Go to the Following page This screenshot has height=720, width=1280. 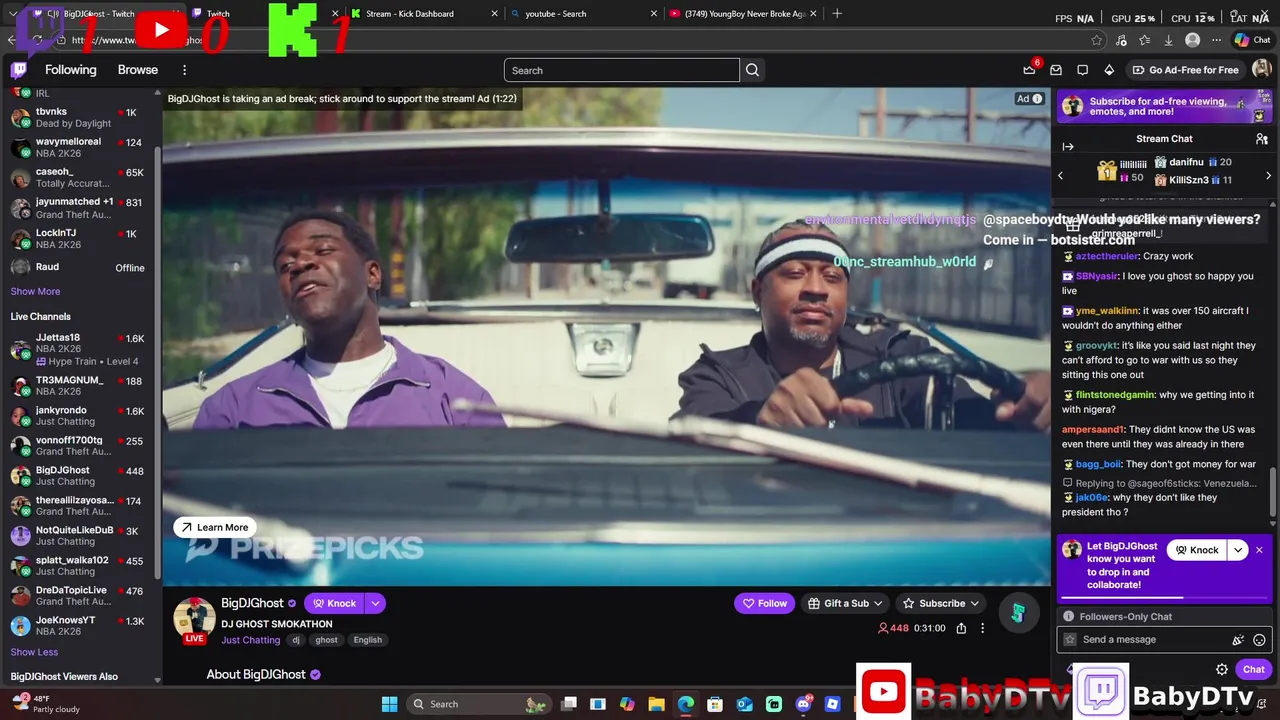(x=71, y=70)
